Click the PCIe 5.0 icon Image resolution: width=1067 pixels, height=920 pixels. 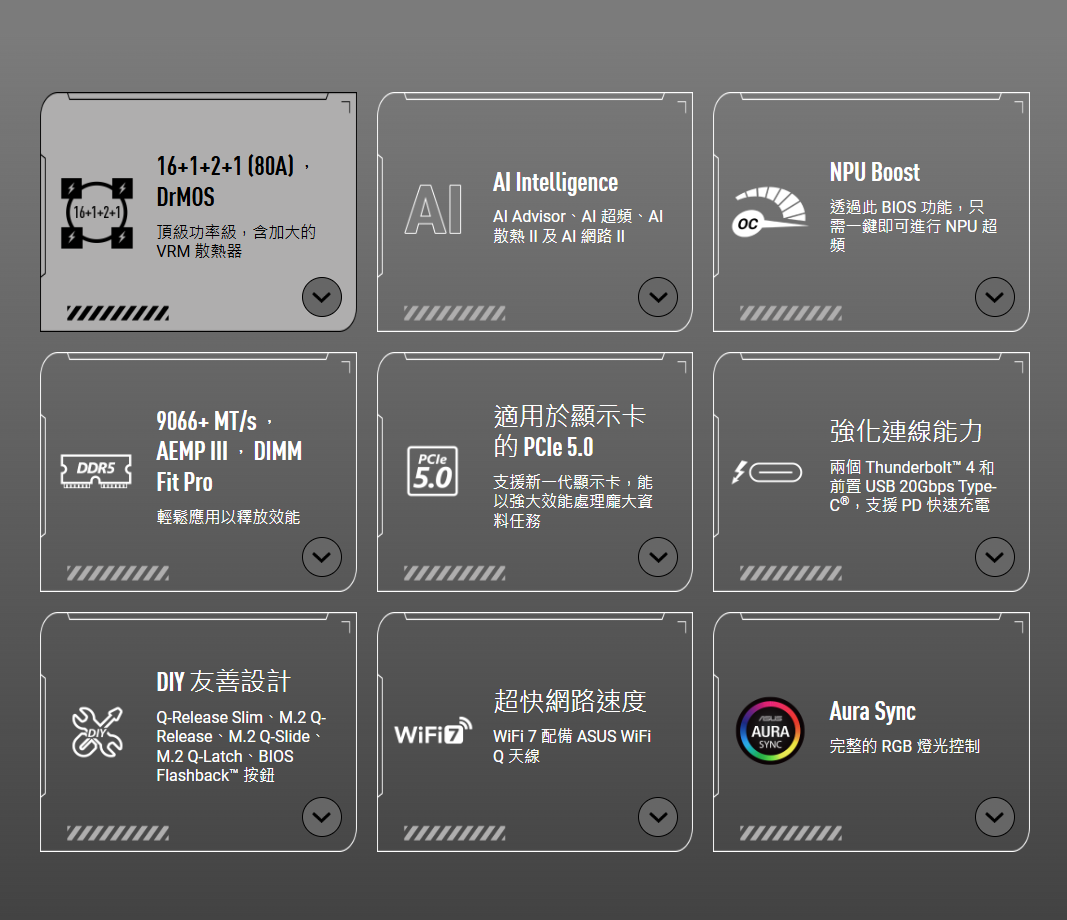pyautogui.click(x=433, y=470)
